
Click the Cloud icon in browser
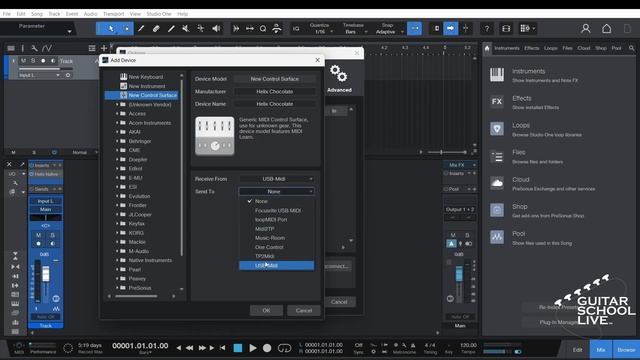[x=497, y=183]
